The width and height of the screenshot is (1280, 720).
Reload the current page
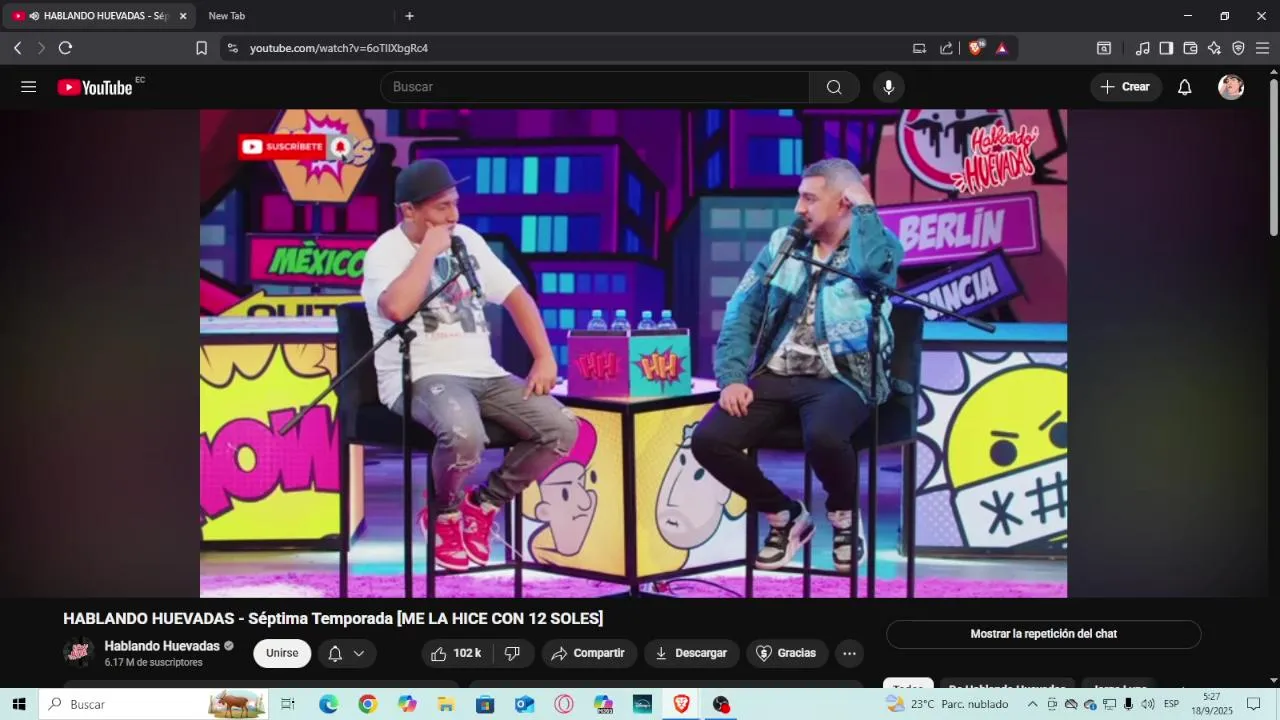click(65, 48)
